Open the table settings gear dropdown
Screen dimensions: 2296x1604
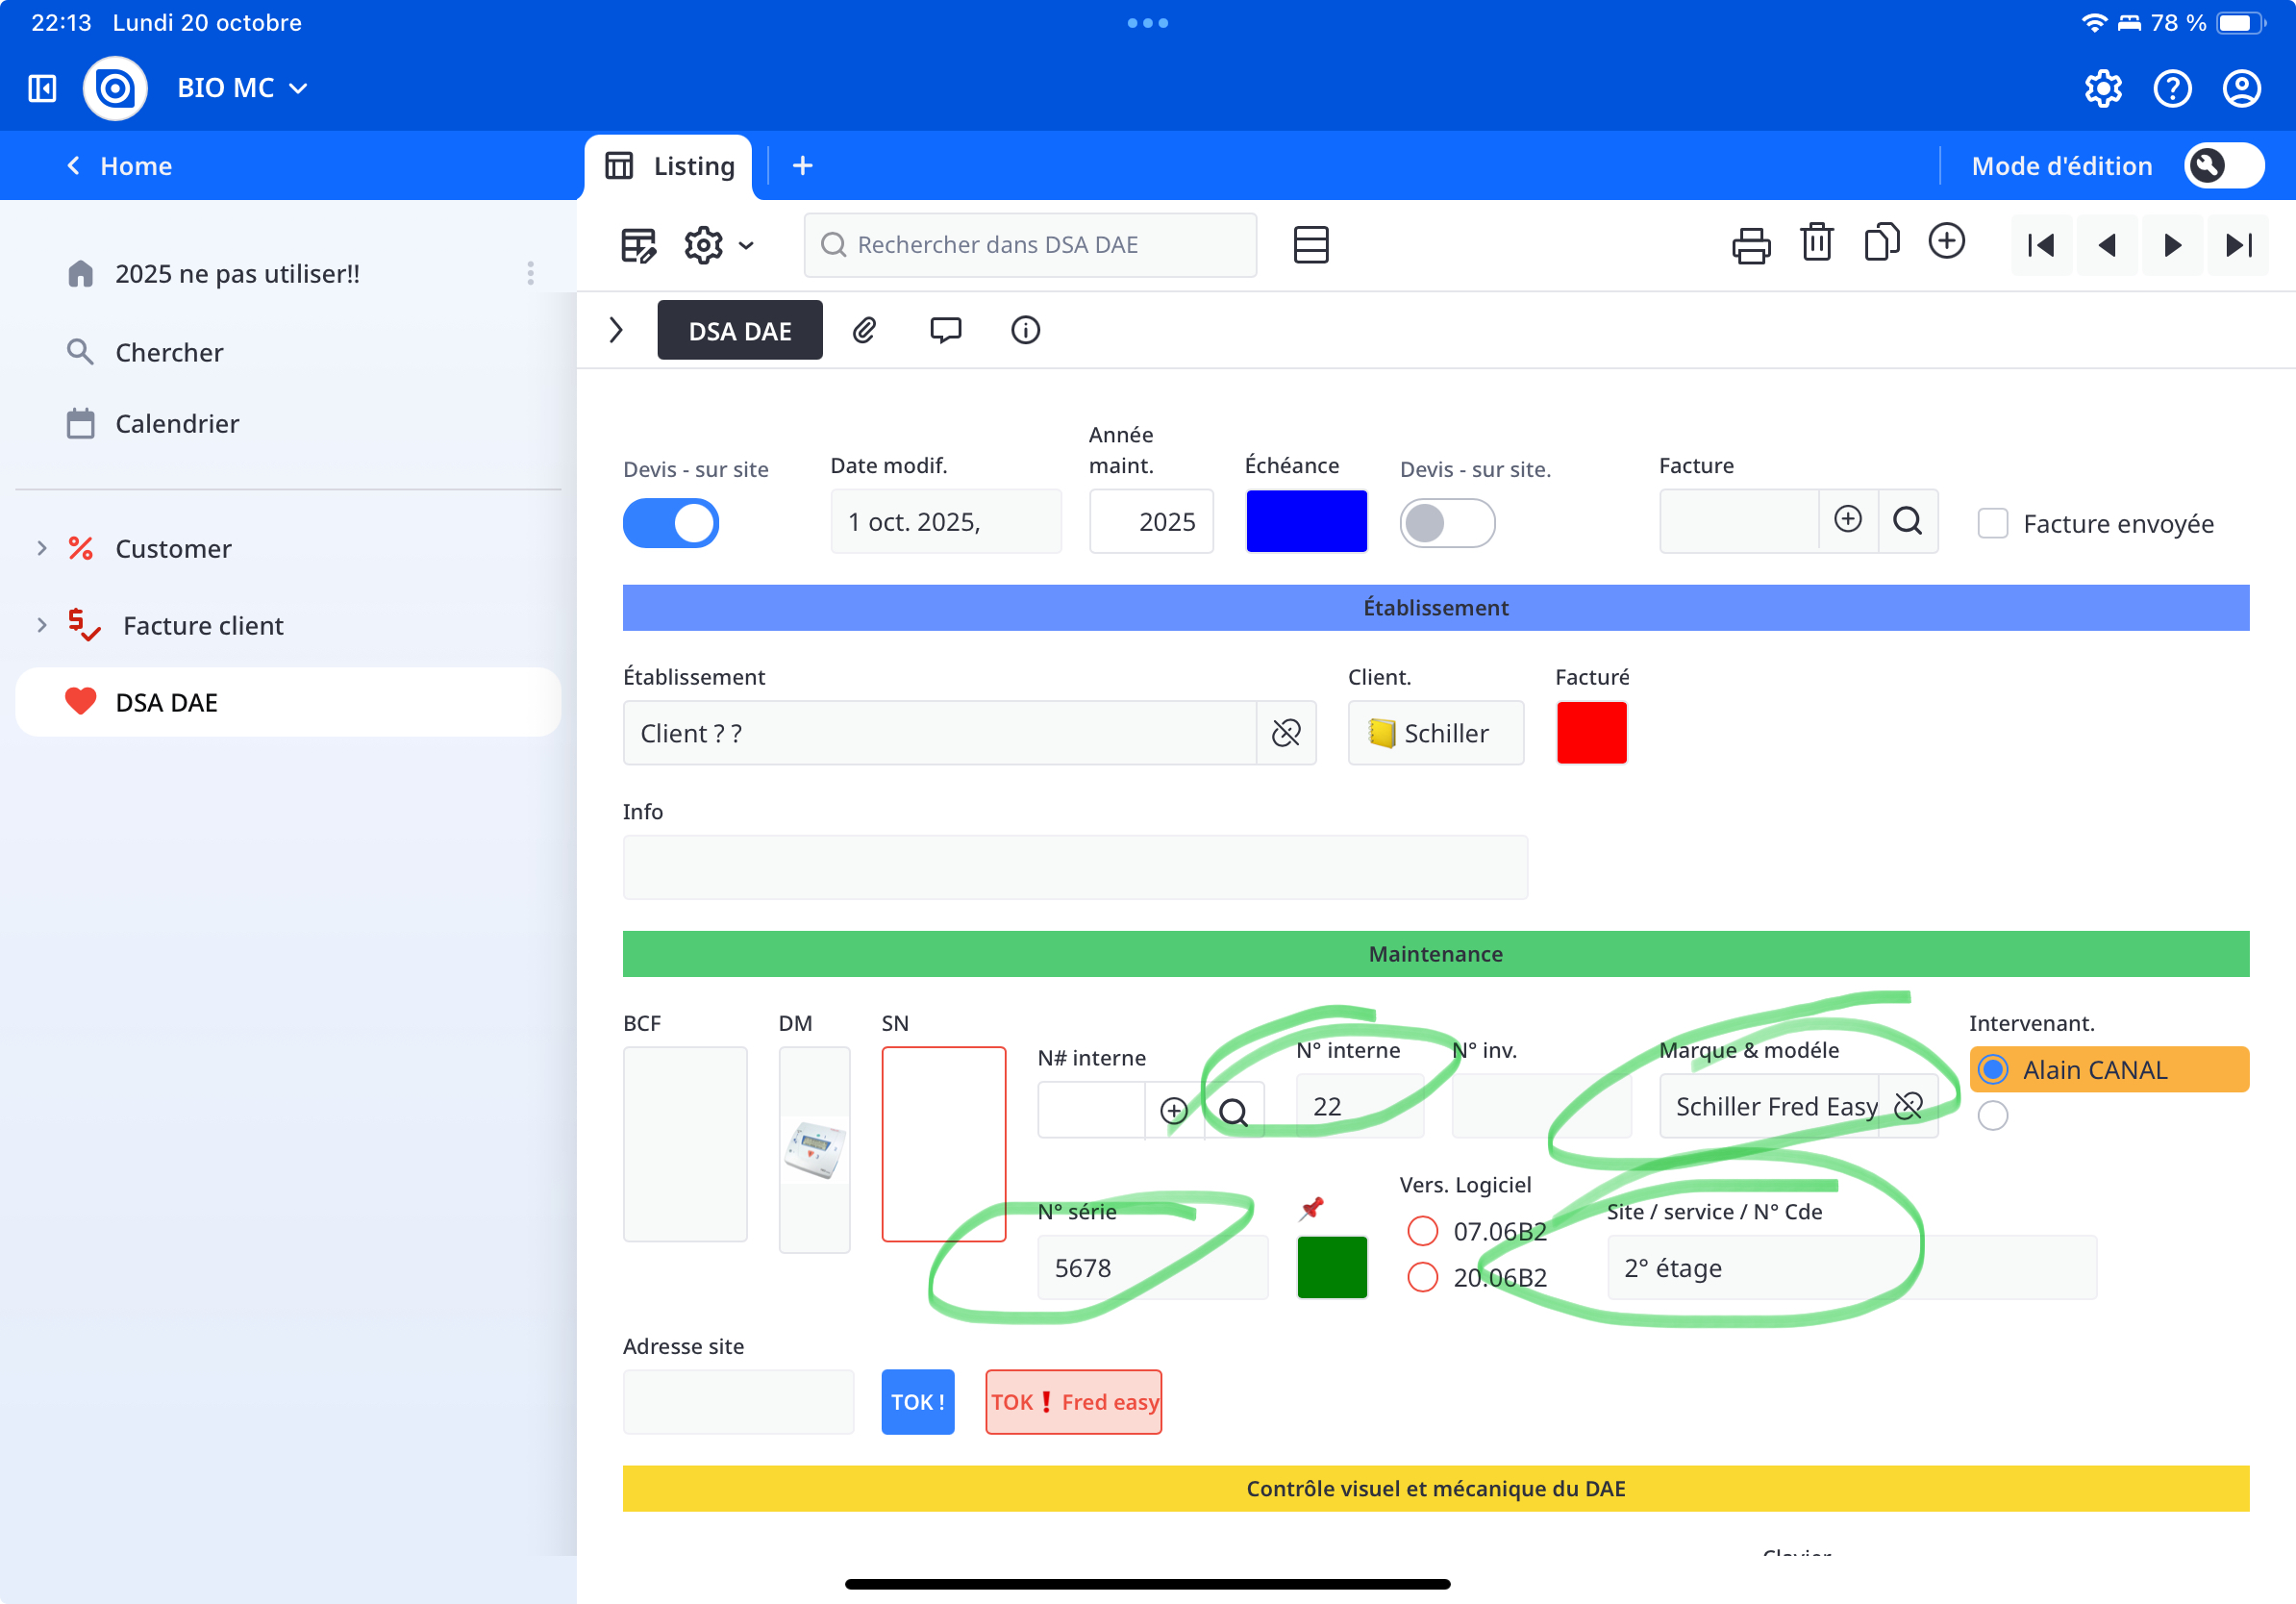click(x=718, y=245)
